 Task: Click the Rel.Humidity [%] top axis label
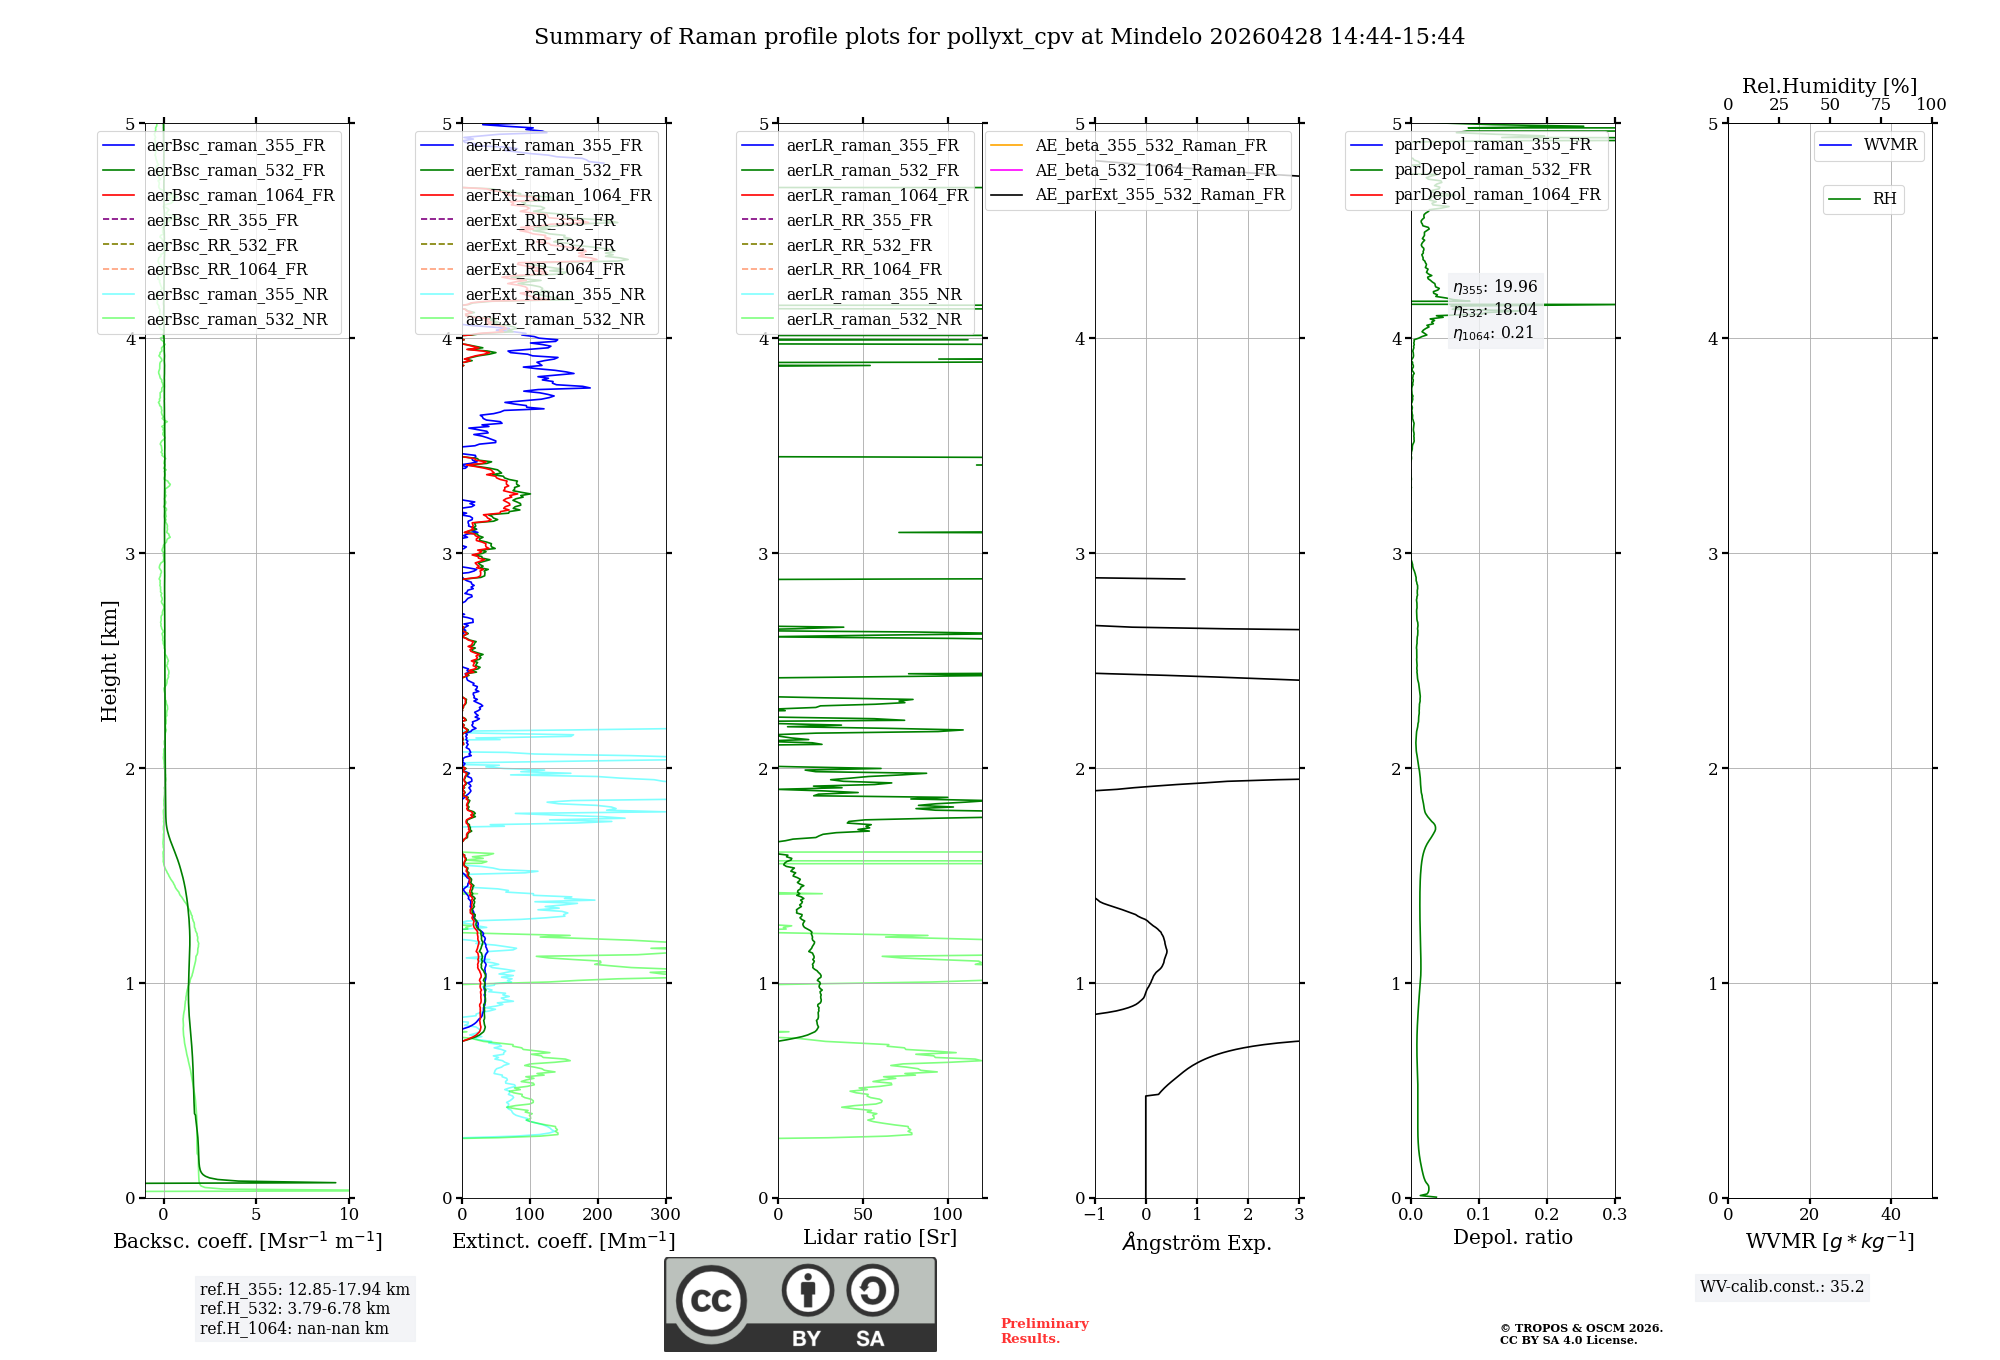coord(1829,86)
